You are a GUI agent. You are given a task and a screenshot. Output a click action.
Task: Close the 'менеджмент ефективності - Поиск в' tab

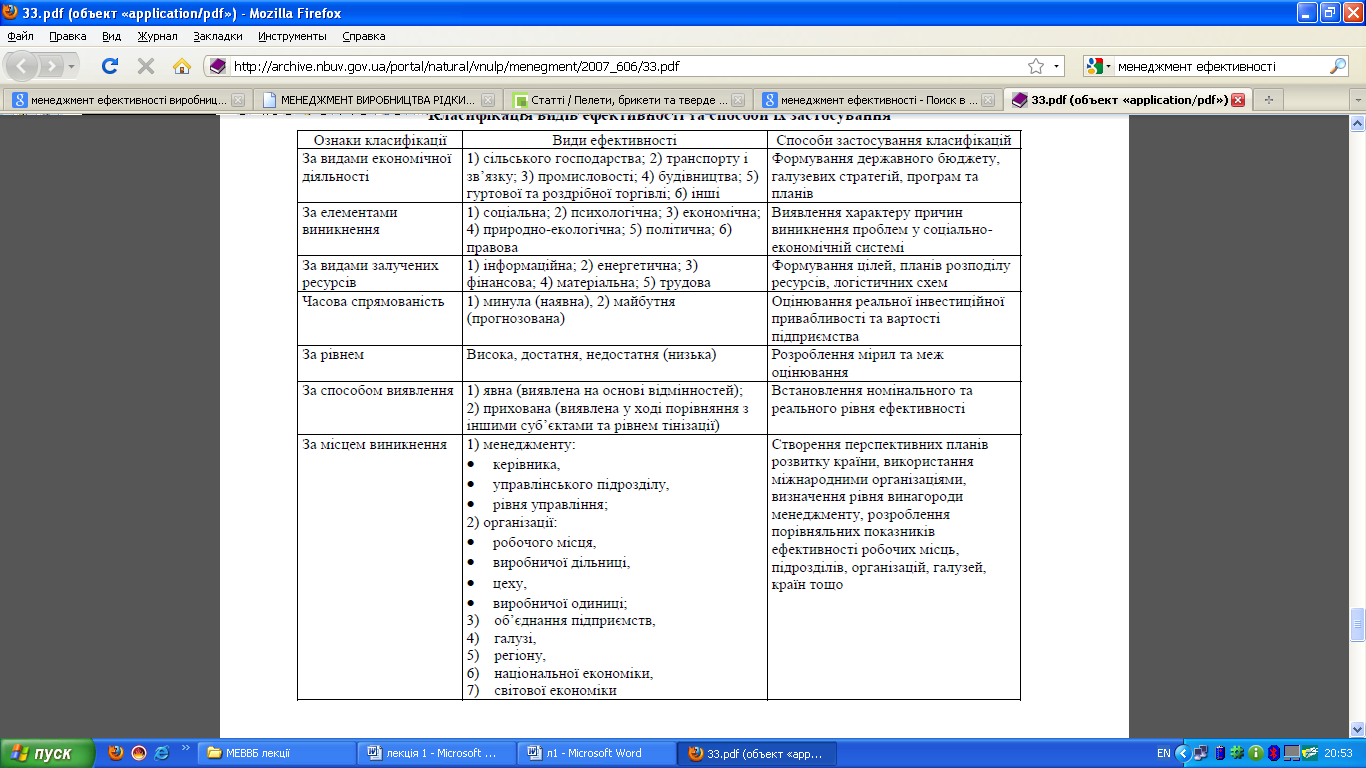(x=987, y=100)
